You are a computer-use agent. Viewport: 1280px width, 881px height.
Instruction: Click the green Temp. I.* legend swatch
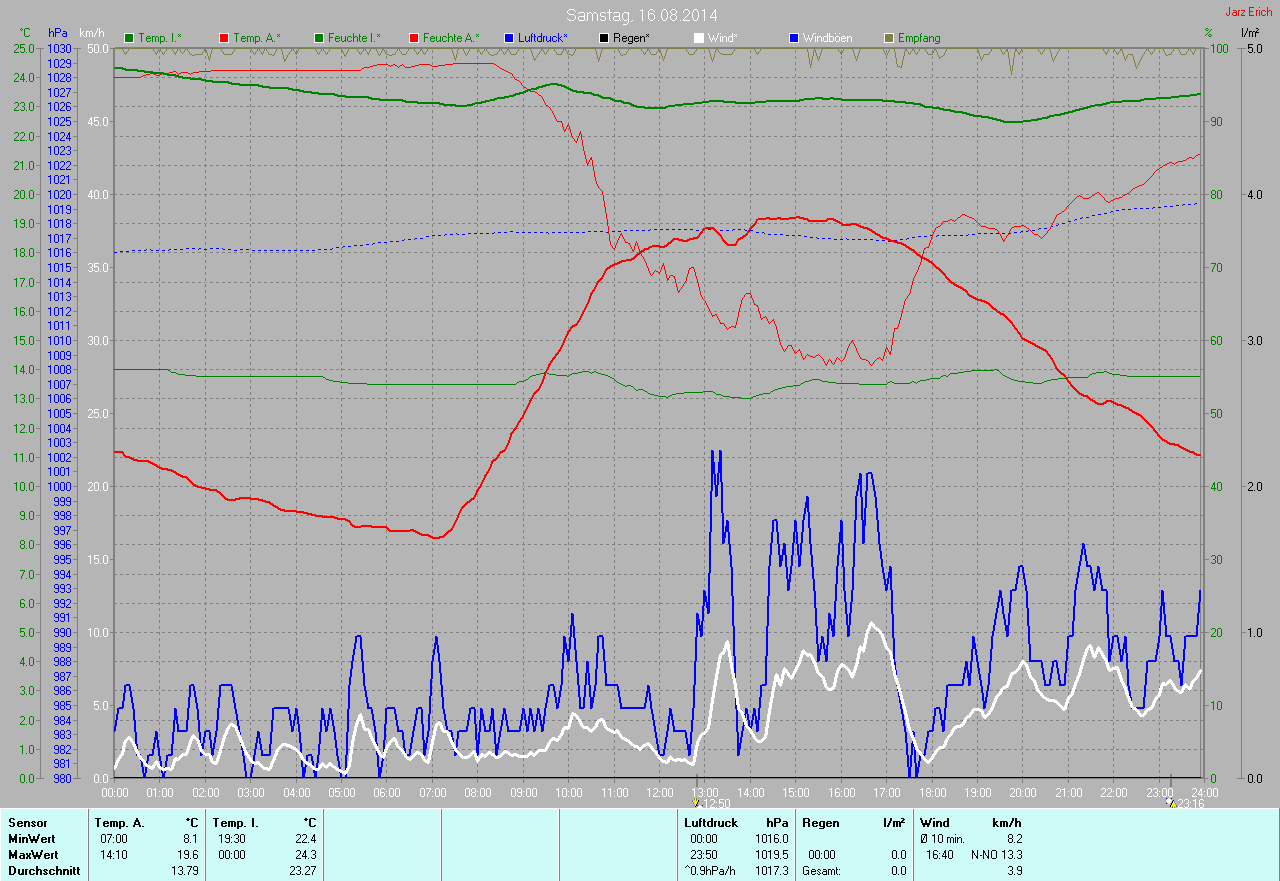point(128,38)
